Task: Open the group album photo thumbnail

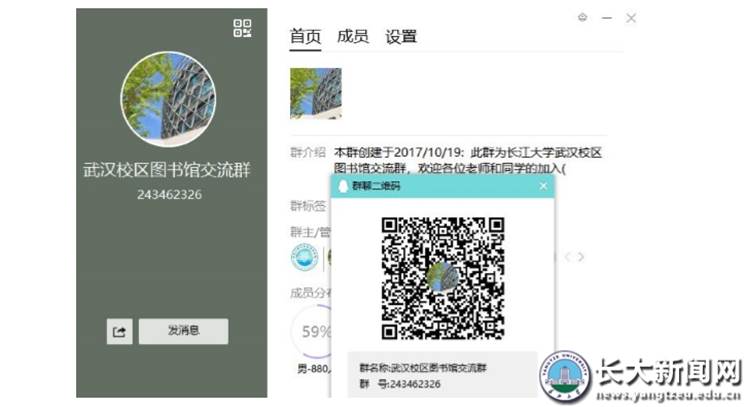Action: pos(316,94)
